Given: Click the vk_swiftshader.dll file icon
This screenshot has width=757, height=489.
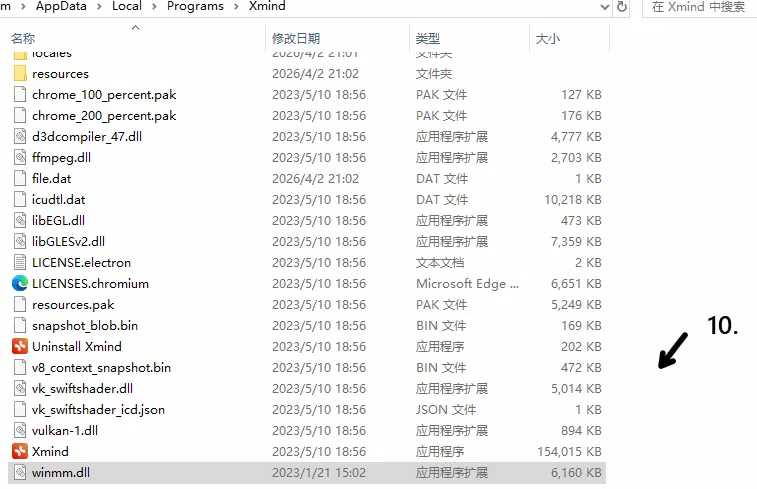Looking at the screenshot, I should 20,389.
